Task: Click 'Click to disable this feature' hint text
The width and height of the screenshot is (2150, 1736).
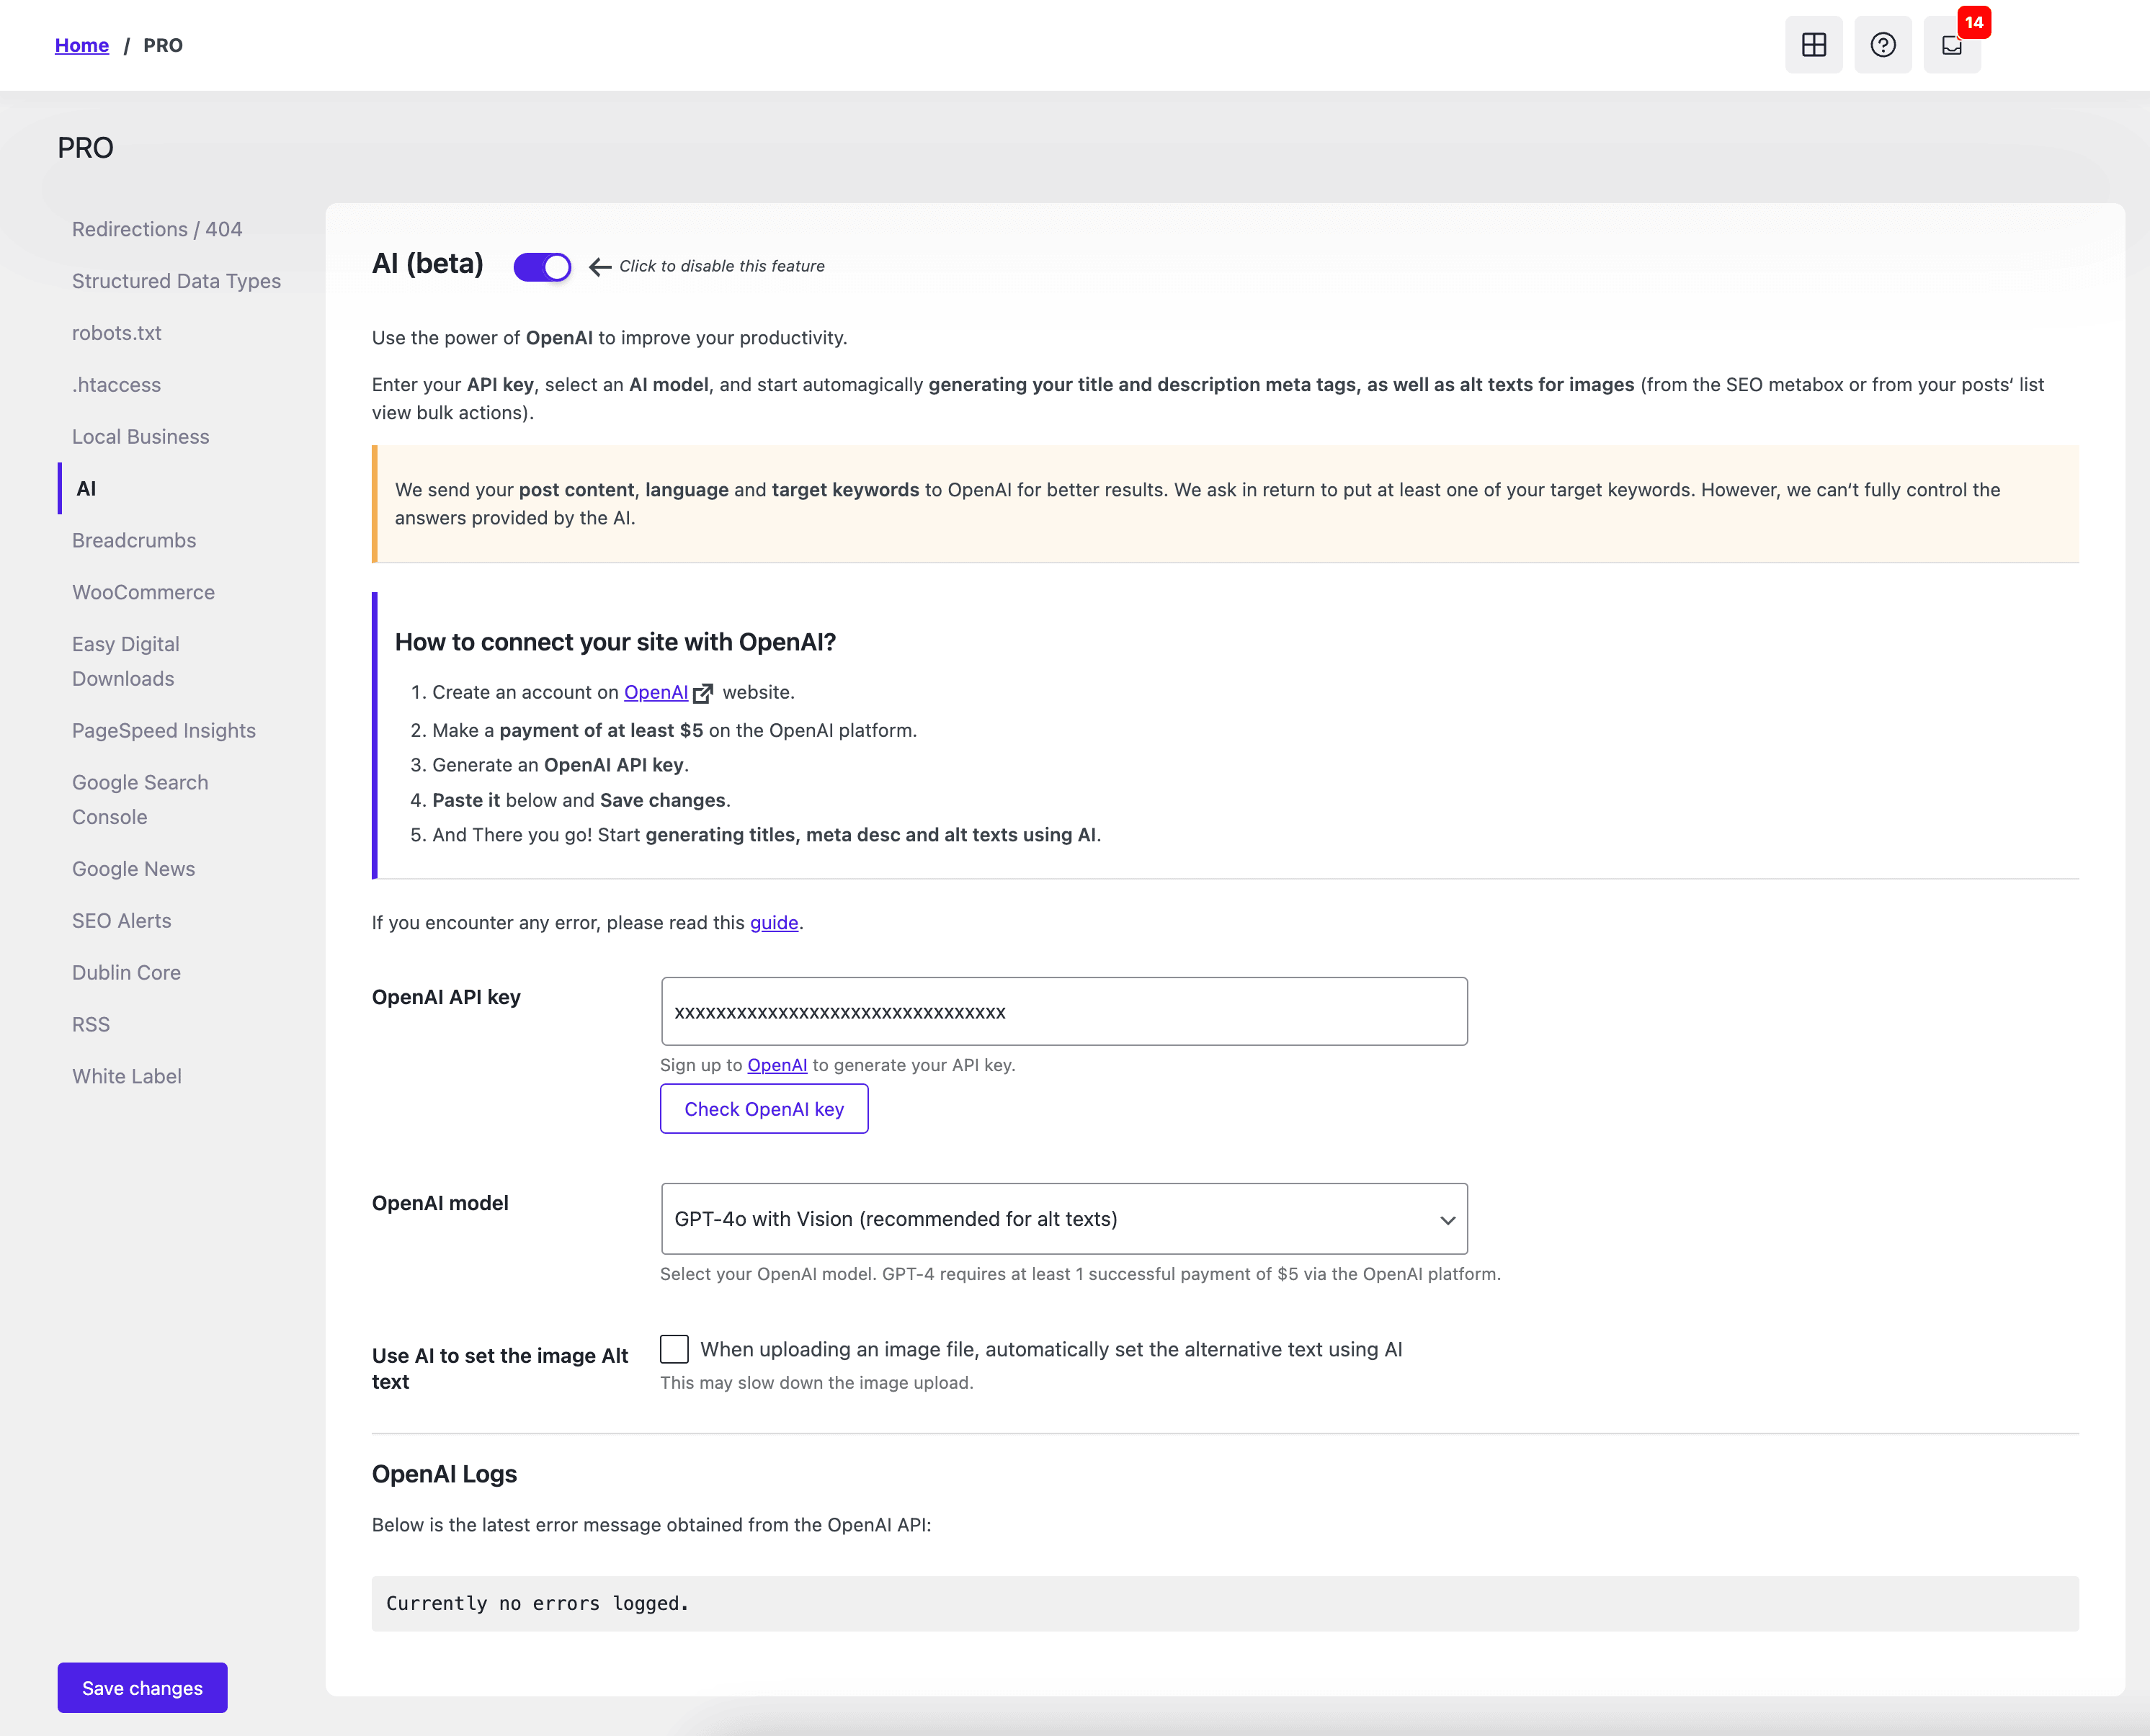Action: coord(722,267)
